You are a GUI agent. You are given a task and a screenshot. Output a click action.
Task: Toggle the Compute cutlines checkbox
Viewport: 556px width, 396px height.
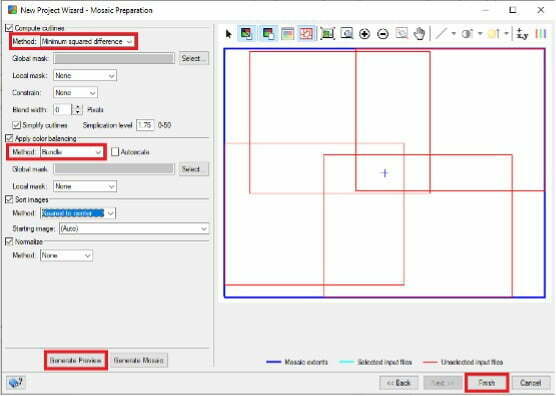tap(9, 28)
